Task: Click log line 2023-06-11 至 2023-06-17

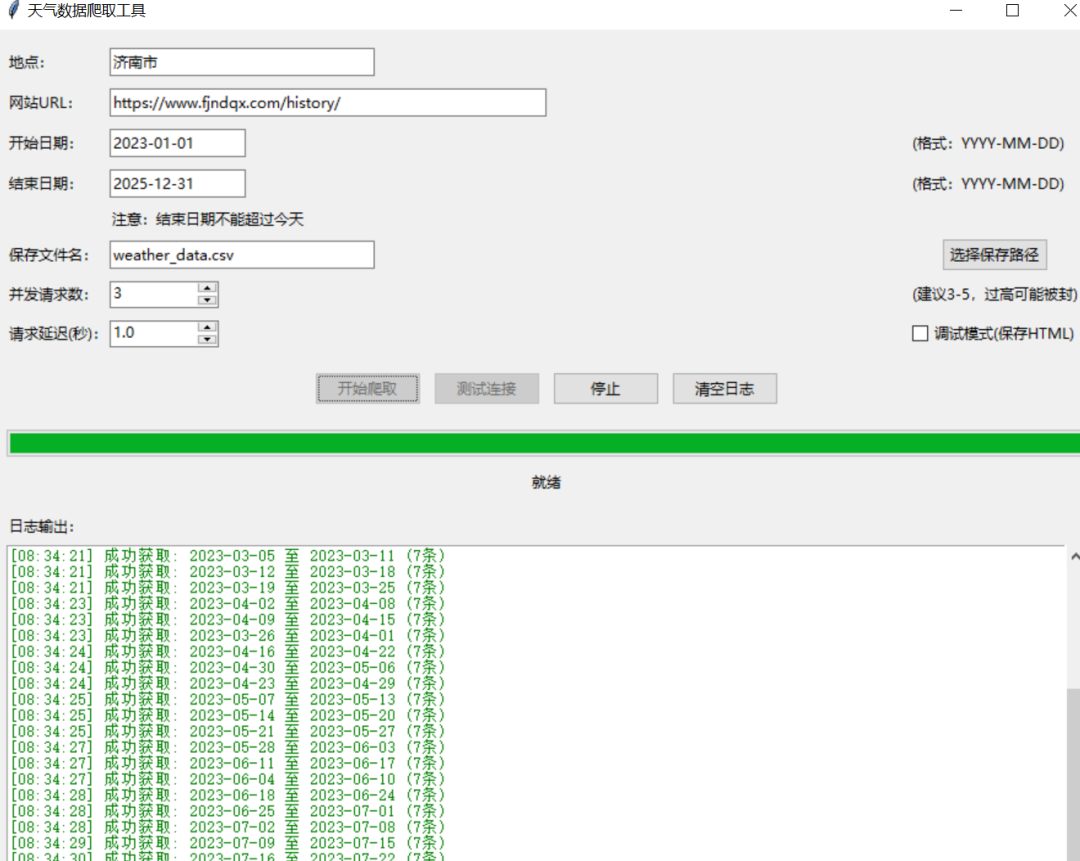Action: tap(228, 763)
